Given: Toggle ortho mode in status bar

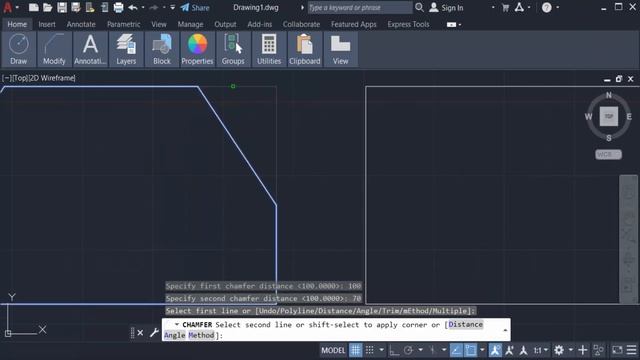Looking at the screenshot, I should click(394, 350).
